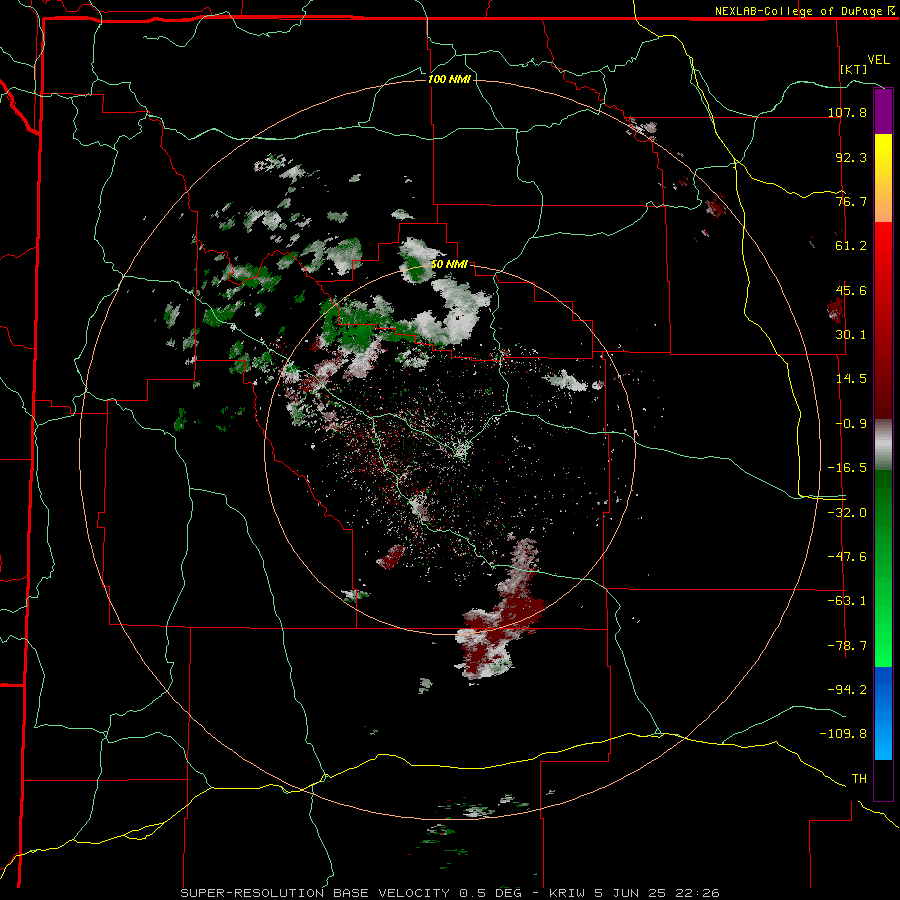Select the 107.8 legend value
This screenshot has height=900, width=900.
click(x=847, y=112)
